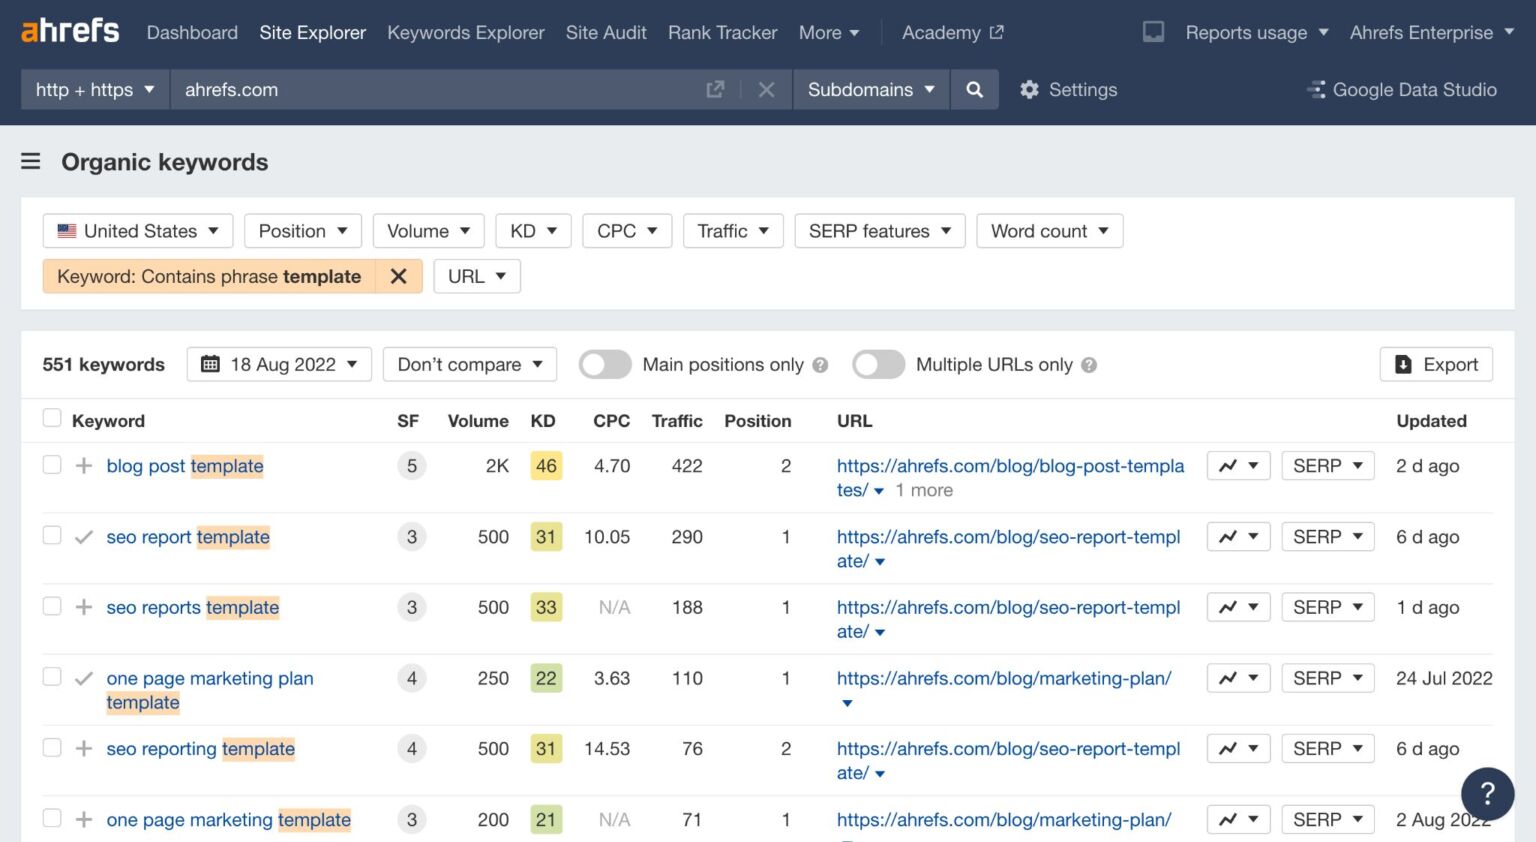Click the Export button
This screenshot has width=1536, height=842.
(1436, 364)
